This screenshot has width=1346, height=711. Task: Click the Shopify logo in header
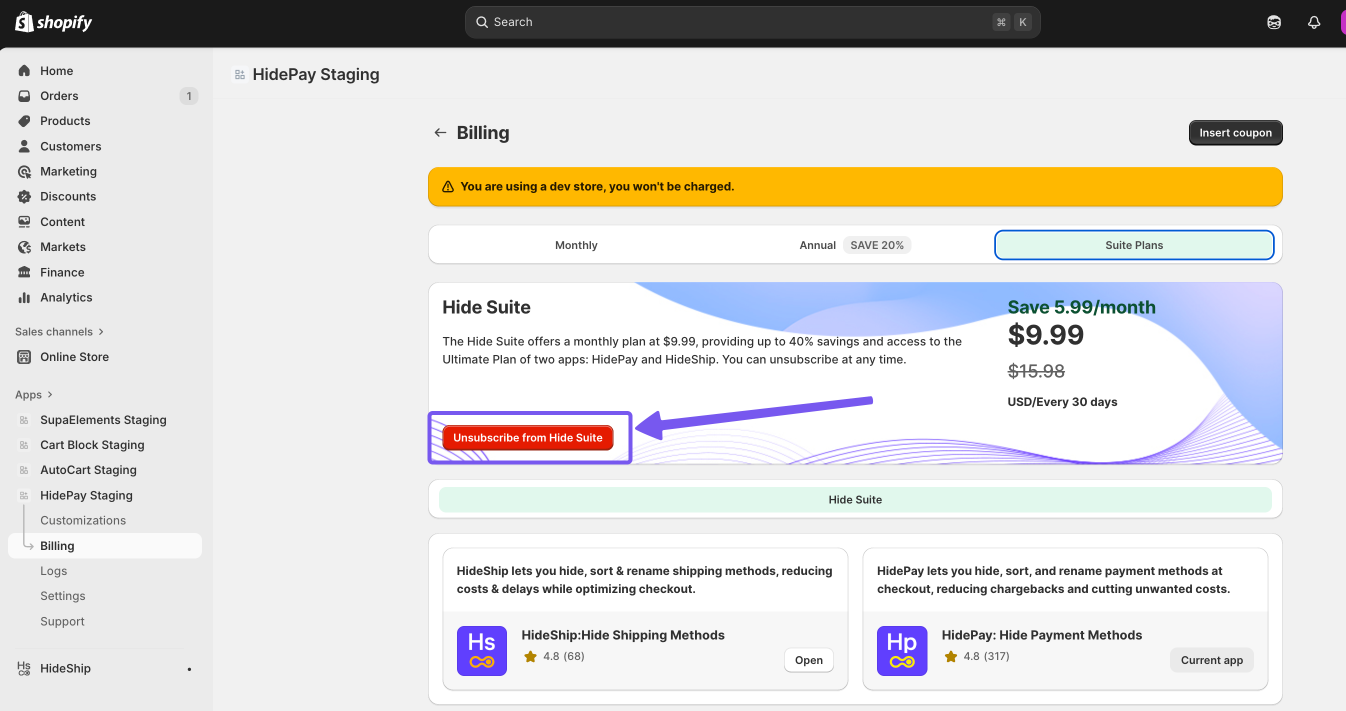pos(54,22)
